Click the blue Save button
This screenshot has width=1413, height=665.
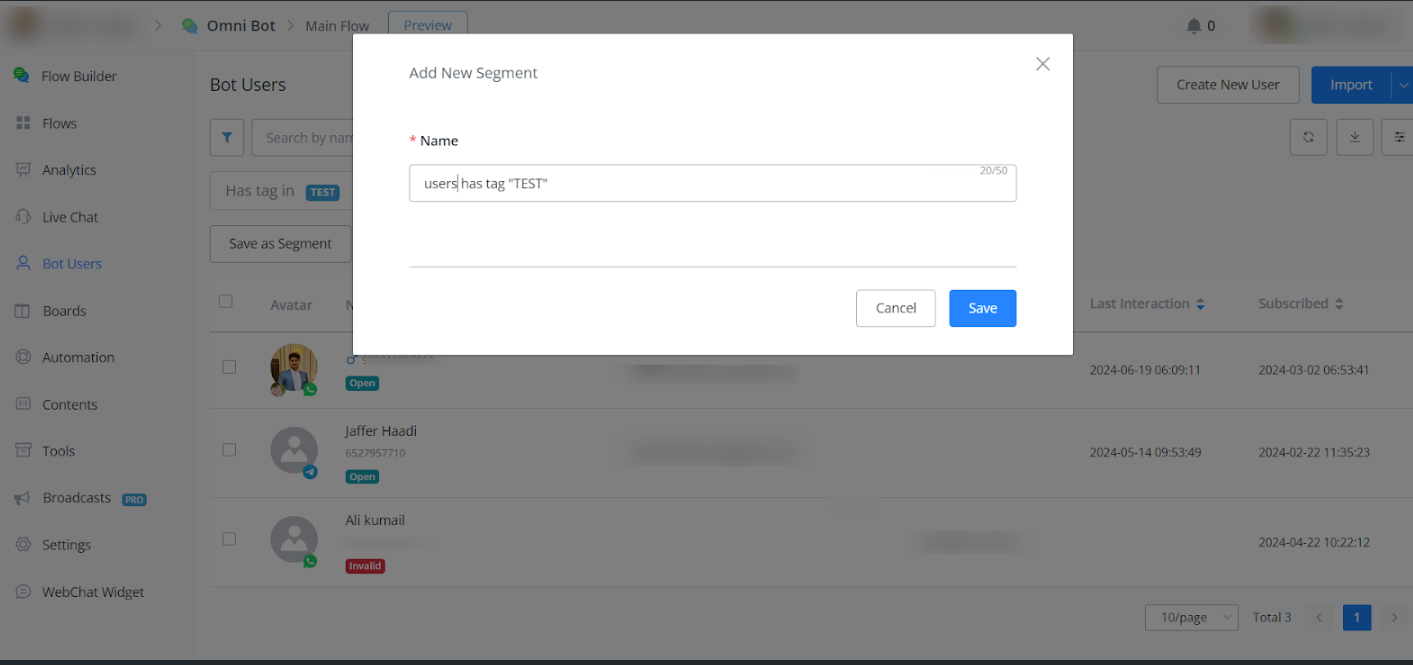[982, 308]
